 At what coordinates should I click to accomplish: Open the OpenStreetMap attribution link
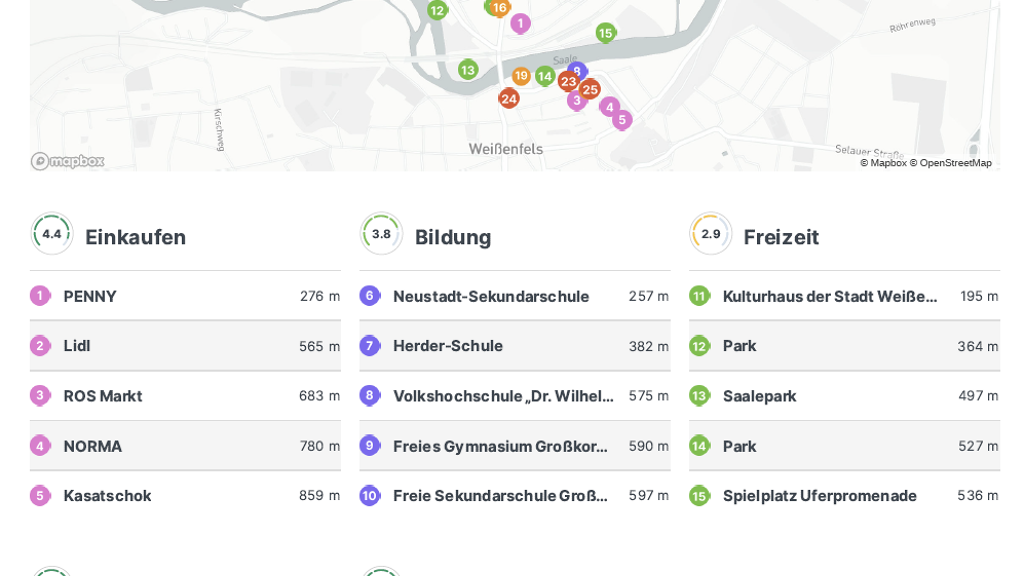pos(950,163)
